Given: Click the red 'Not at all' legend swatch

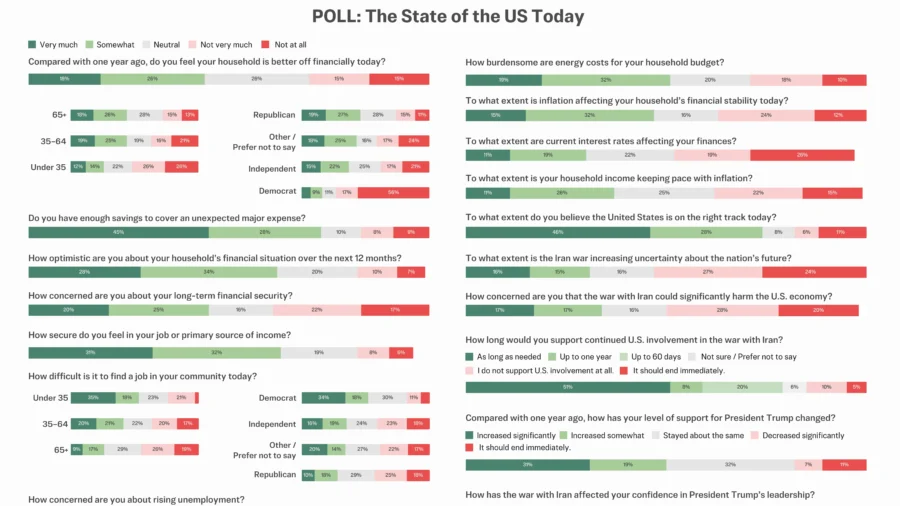Looking at the screenshot, I should [265, 45].
